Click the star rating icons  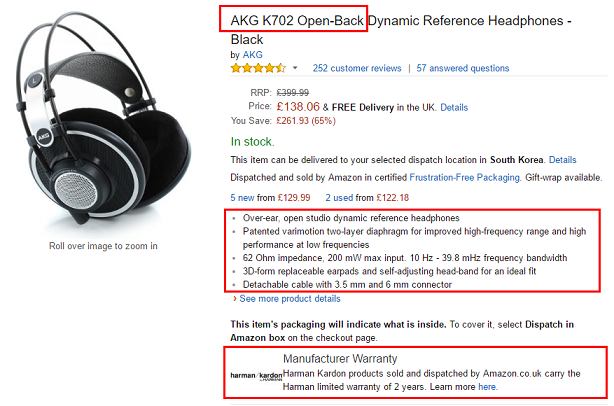(258, 68)
